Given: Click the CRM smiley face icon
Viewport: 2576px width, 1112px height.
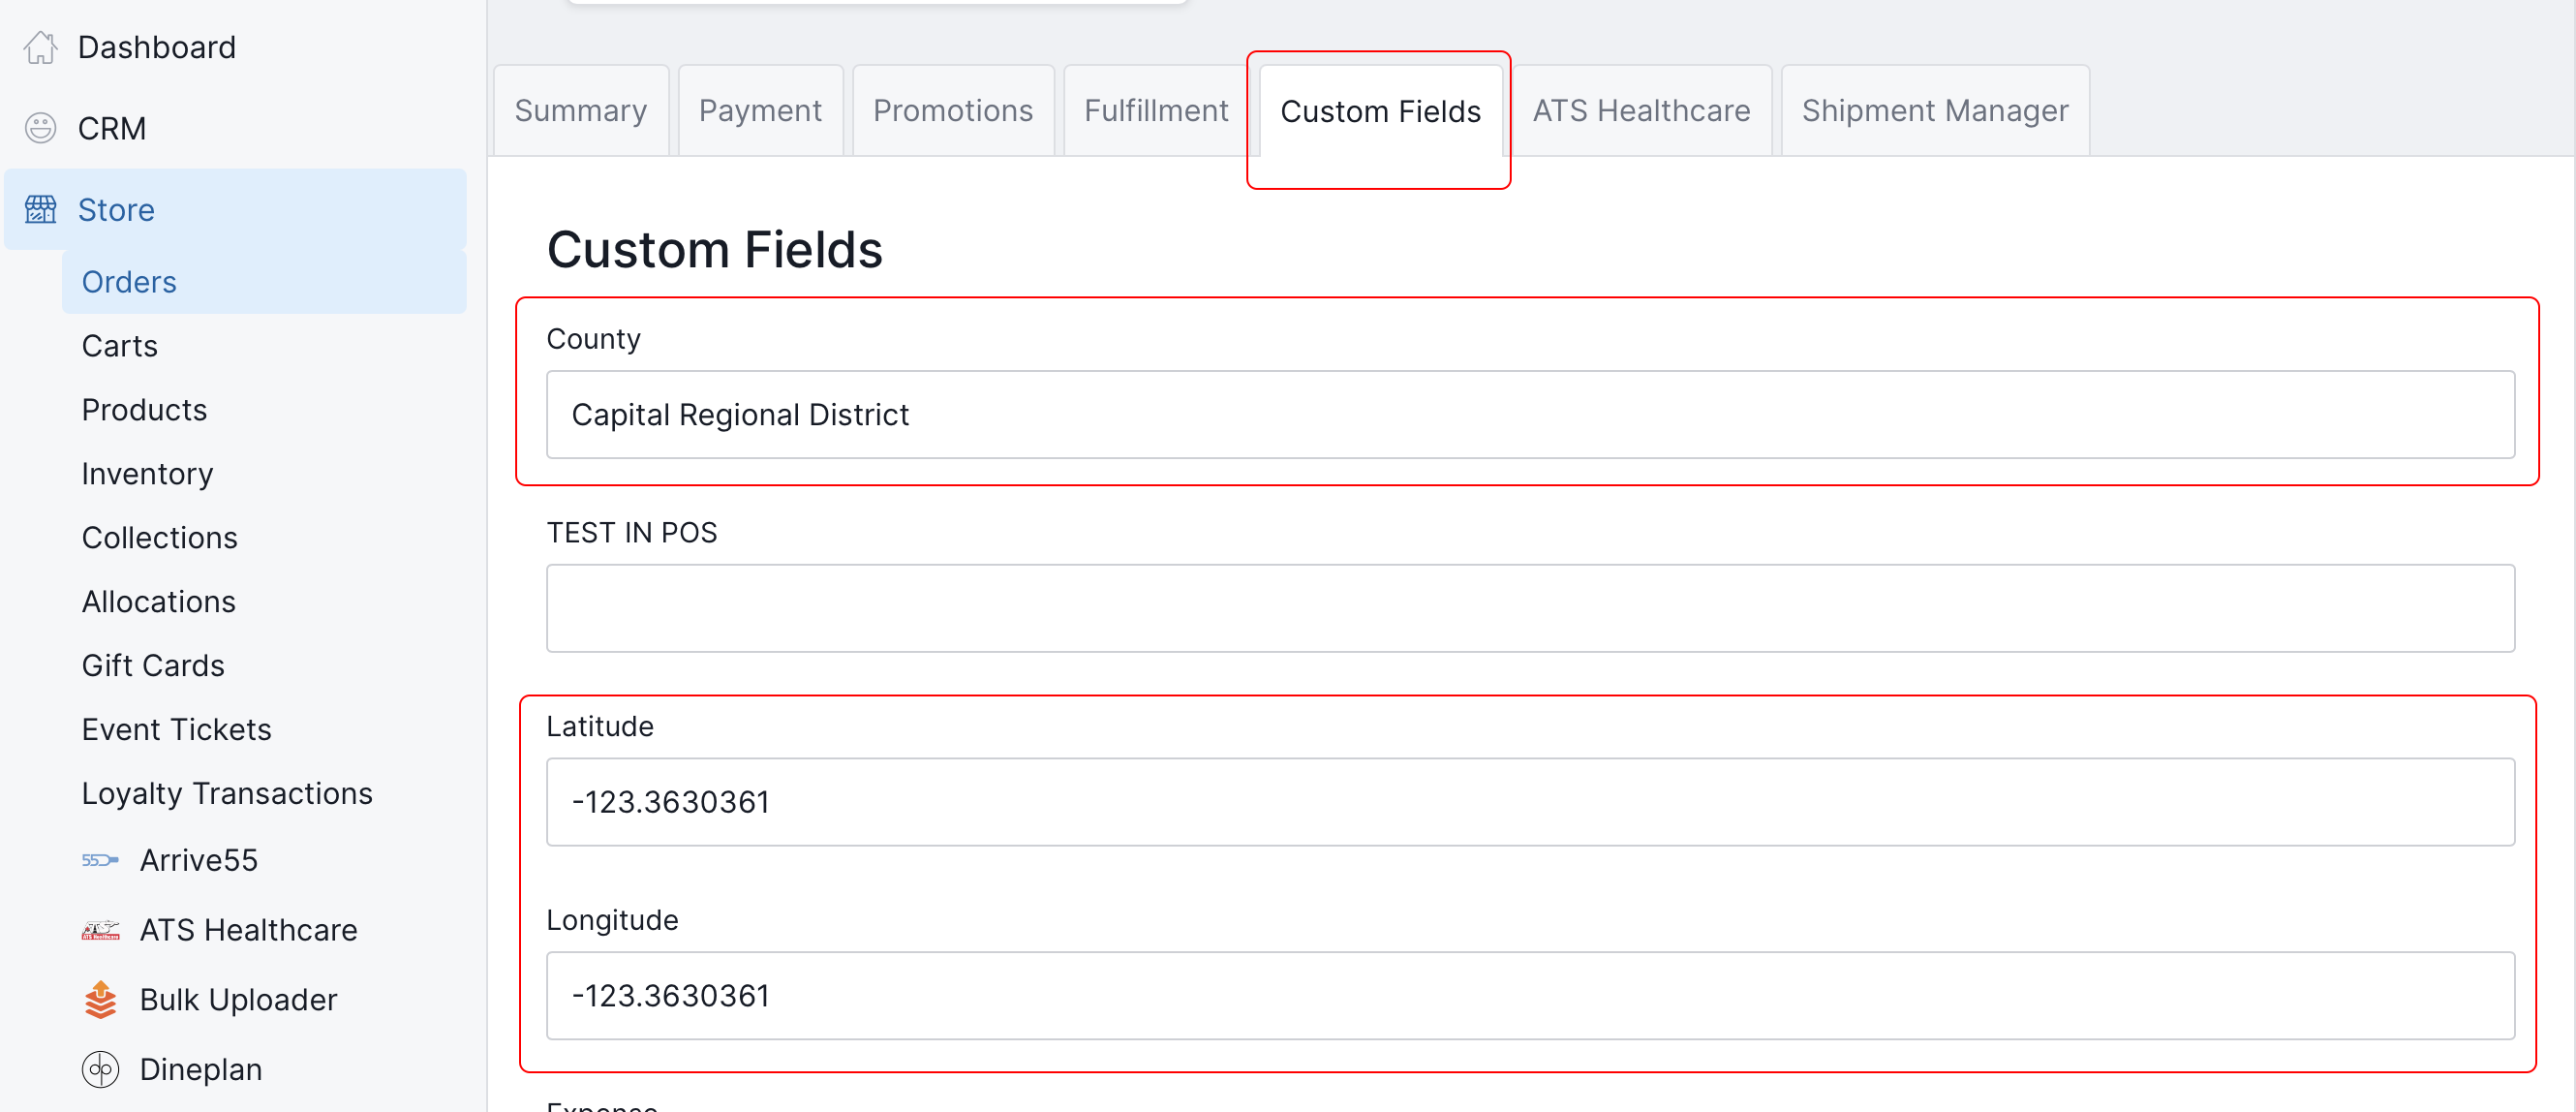Looking at the screenshot, I should point(40,128).
